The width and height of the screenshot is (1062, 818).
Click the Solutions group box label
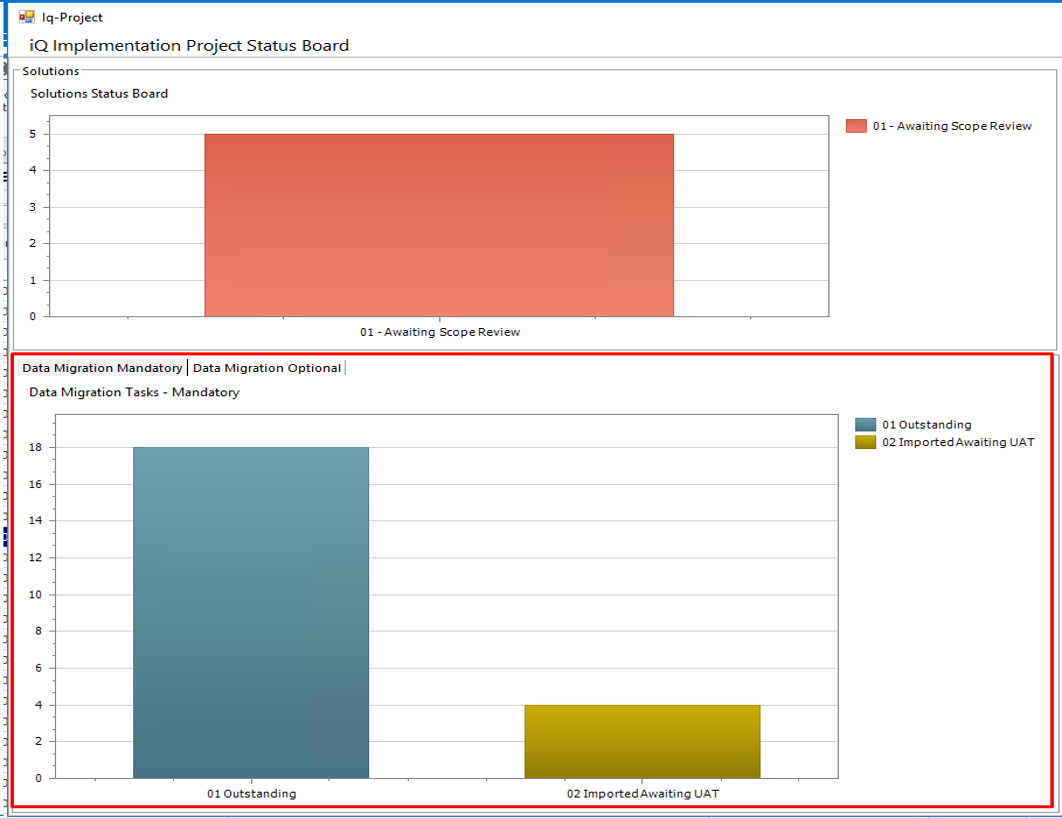click(x=50, y=71)
